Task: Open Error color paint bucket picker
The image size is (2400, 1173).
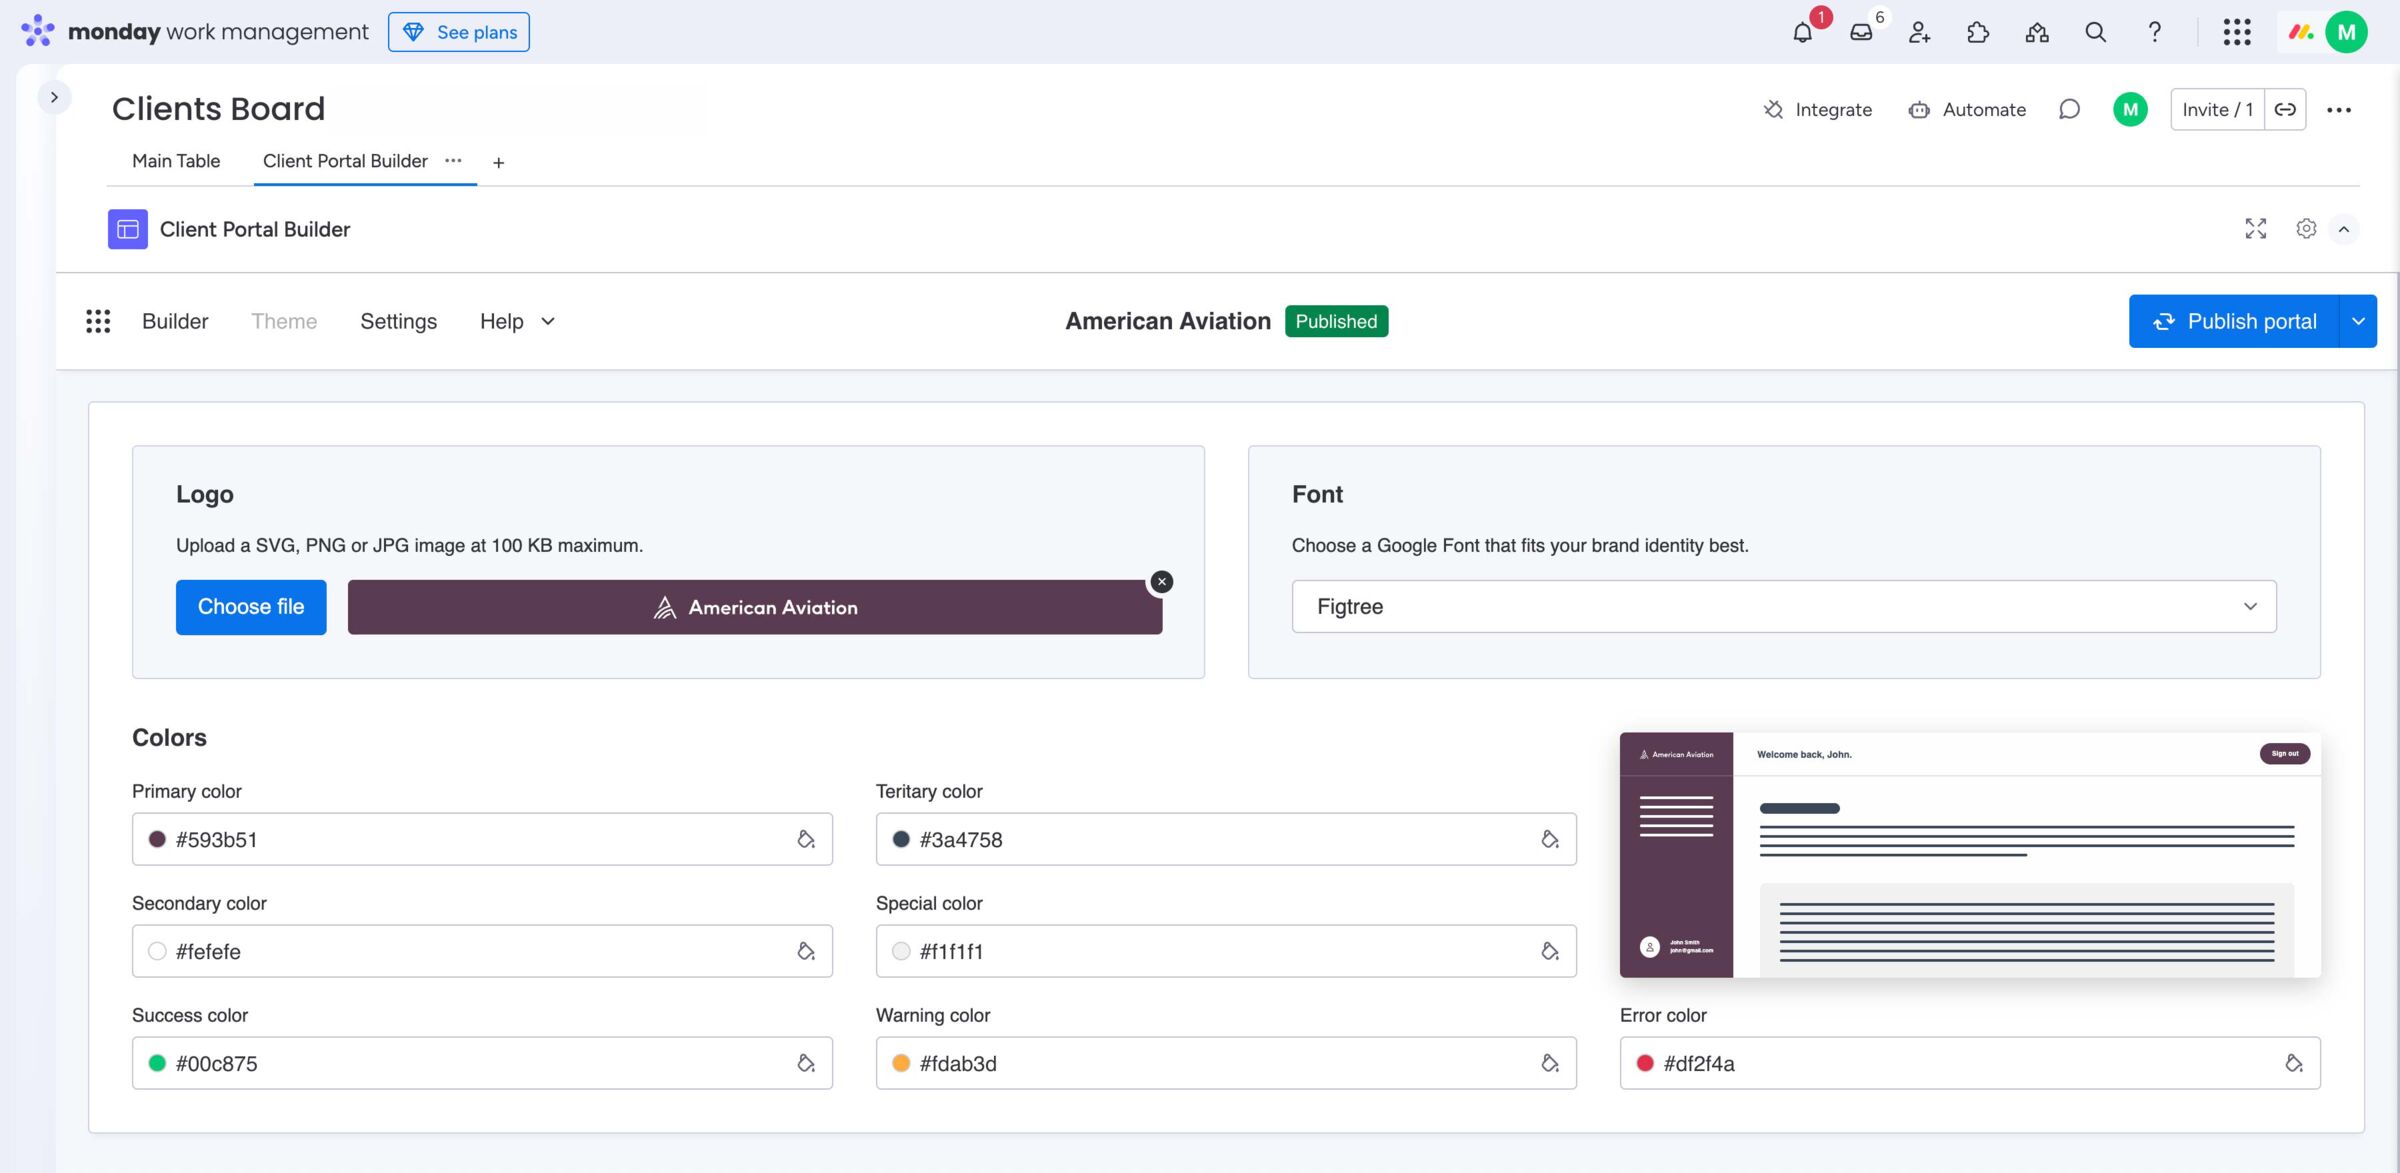Action: (x=2294, y=1063)
